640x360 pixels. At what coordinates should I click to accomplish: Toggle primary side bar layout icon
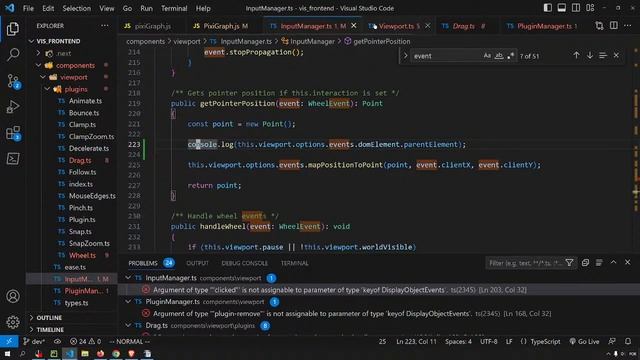tap(547, 8)
